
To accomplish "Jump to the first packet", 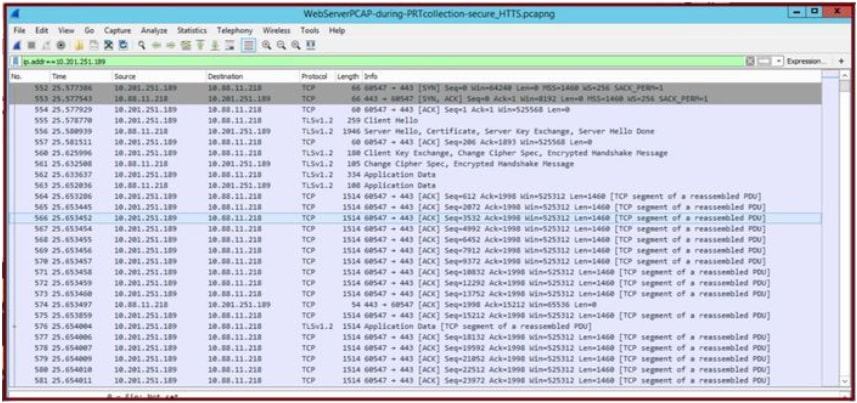I will click(201, 45).
